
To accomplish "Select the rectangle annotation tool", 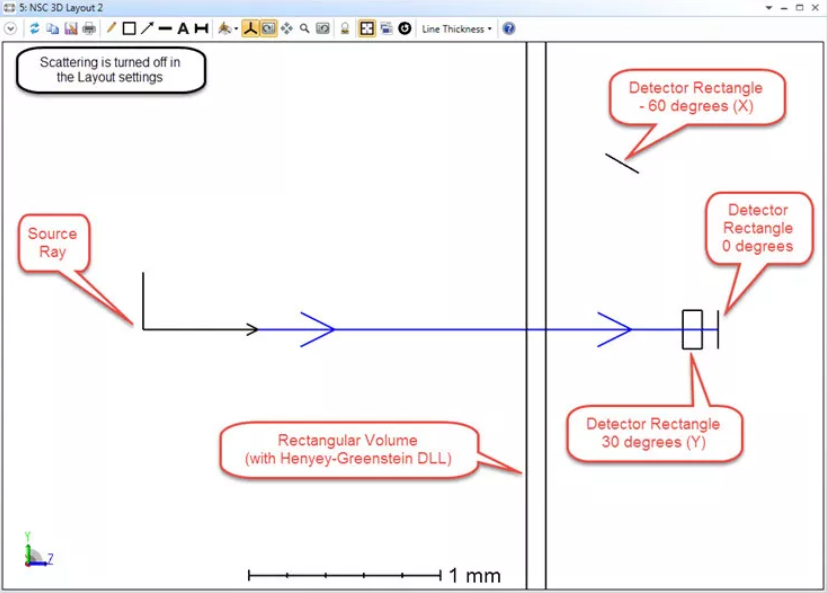I will point(129,29).
